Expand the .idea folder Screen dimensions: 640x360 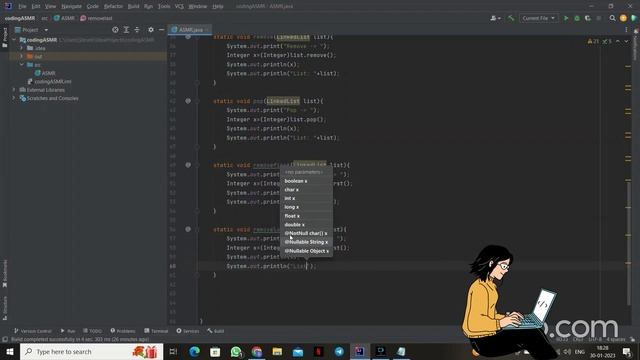(x=22, y=48)
